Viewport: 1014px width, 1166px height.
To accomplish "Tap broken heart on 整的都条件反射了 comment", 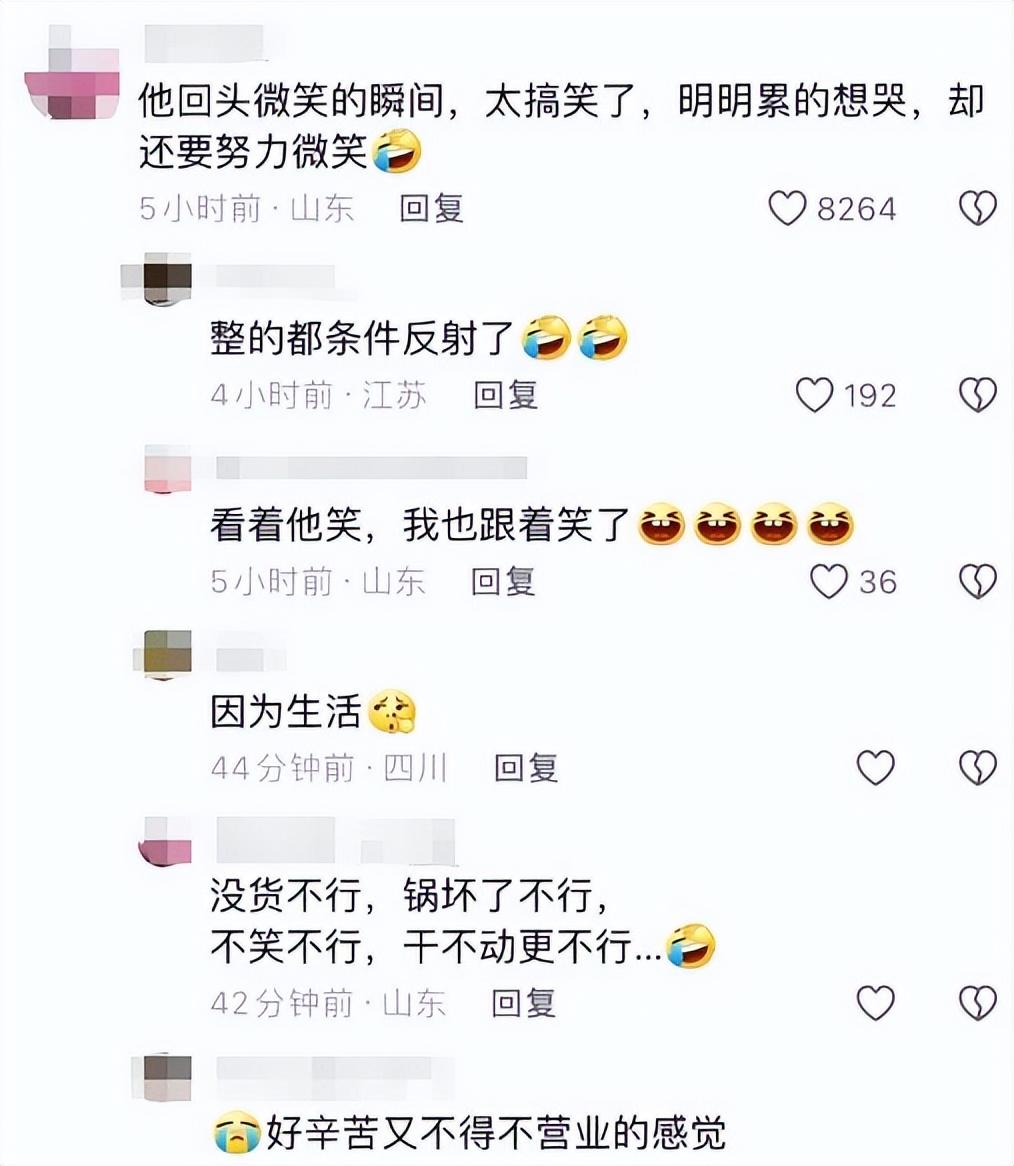I will [x=978, y=394].
